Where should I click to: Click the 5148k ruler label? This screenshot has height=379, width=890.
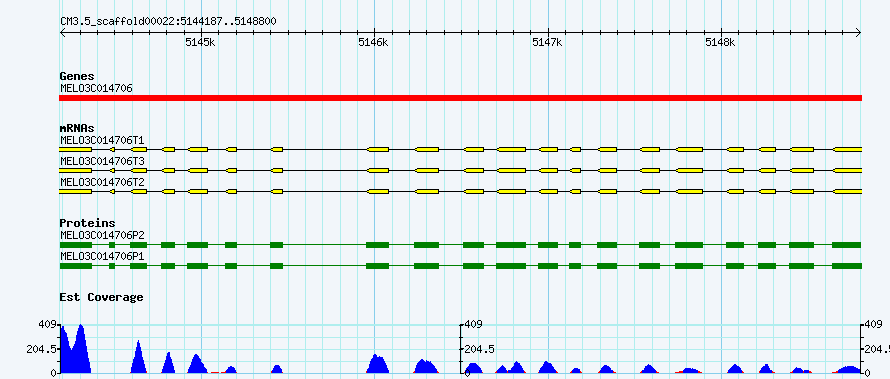[x=720, y=42]
